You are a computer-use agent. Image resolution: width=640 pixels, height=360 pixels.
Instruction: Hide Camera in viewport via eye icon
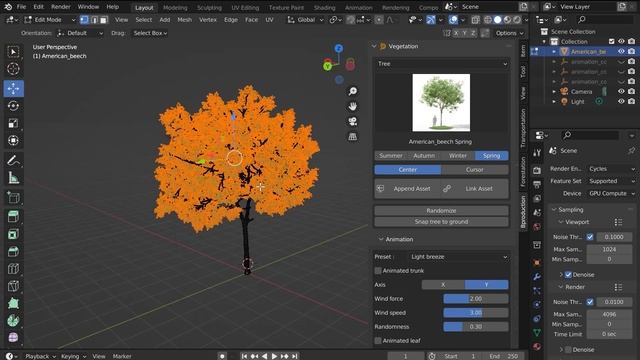(x=621, y=91)
